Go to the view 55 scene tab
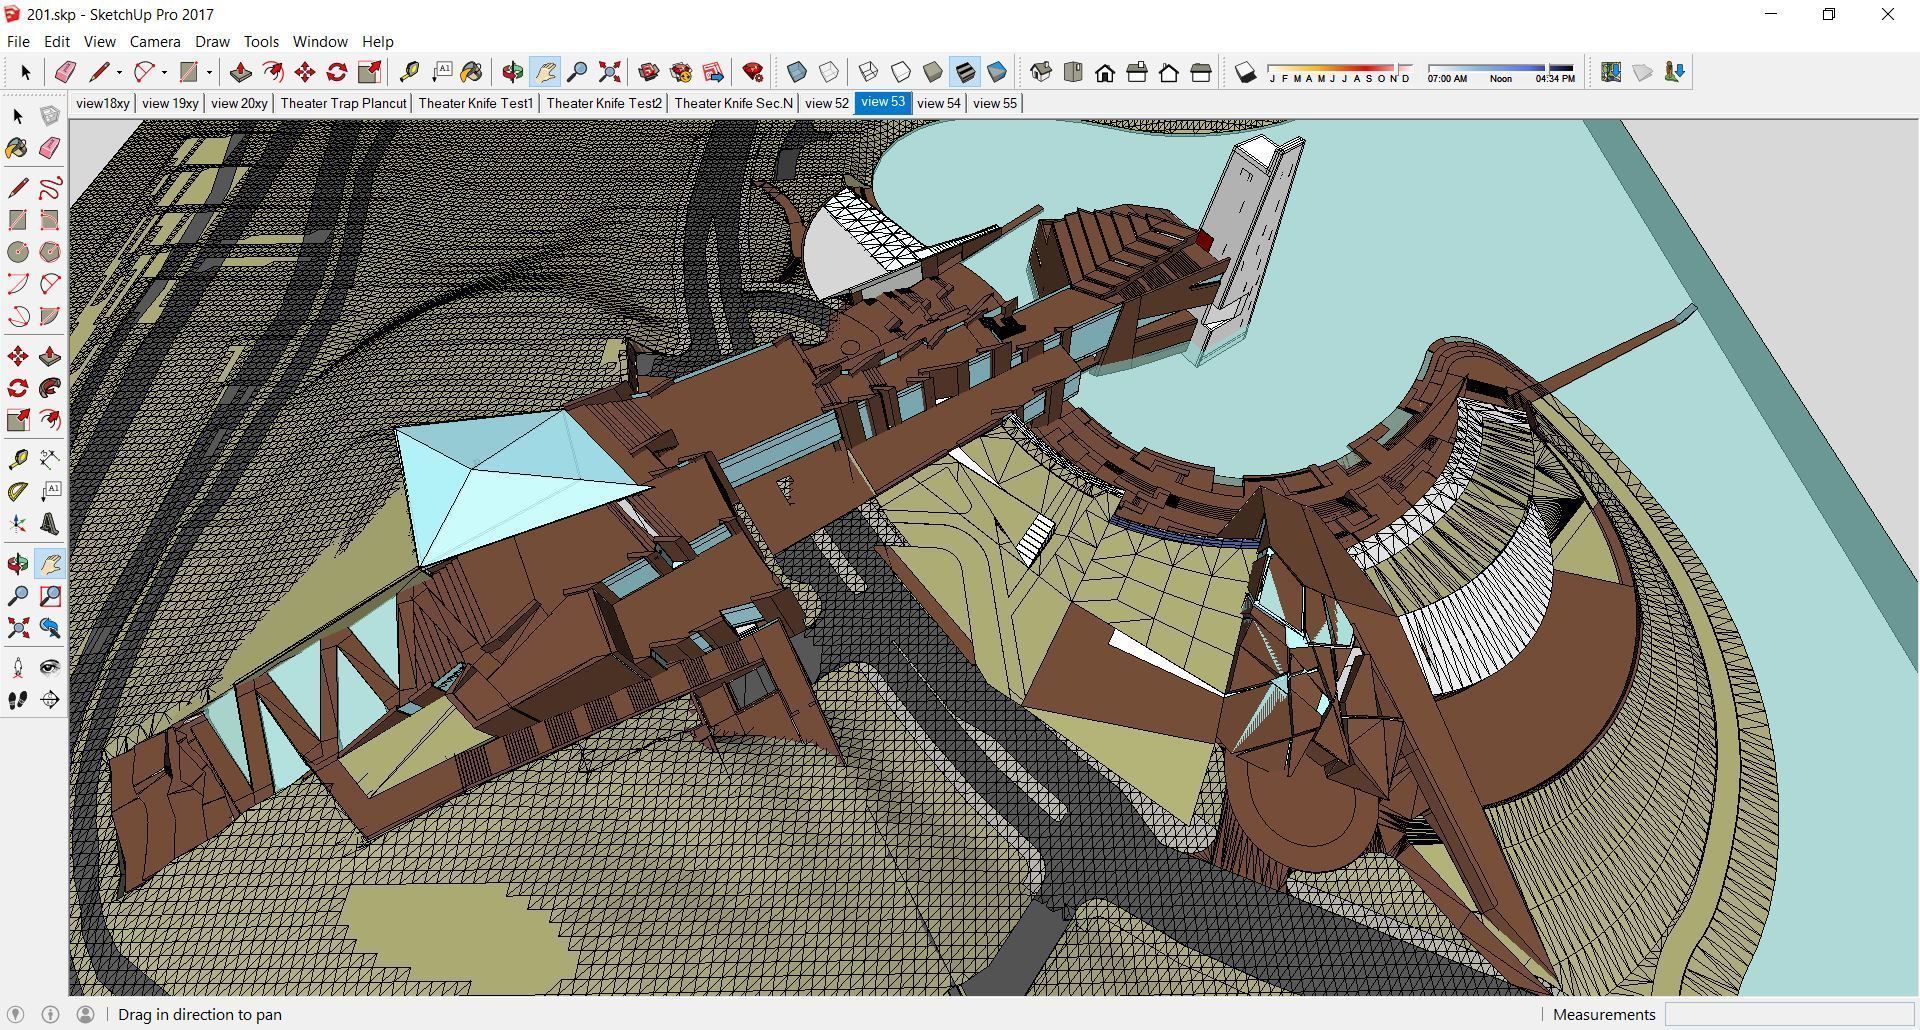Screen dimensions: 1920x1030 point(995,103)
